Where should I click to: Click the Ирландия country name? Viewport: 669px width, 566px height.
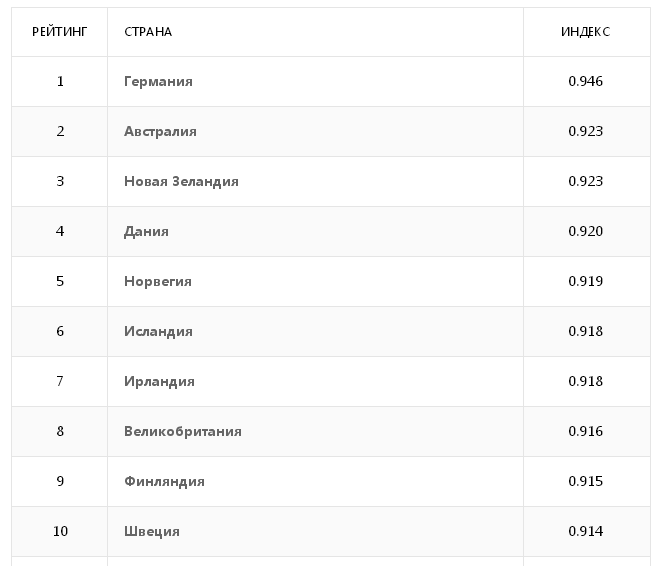point(160,381)
